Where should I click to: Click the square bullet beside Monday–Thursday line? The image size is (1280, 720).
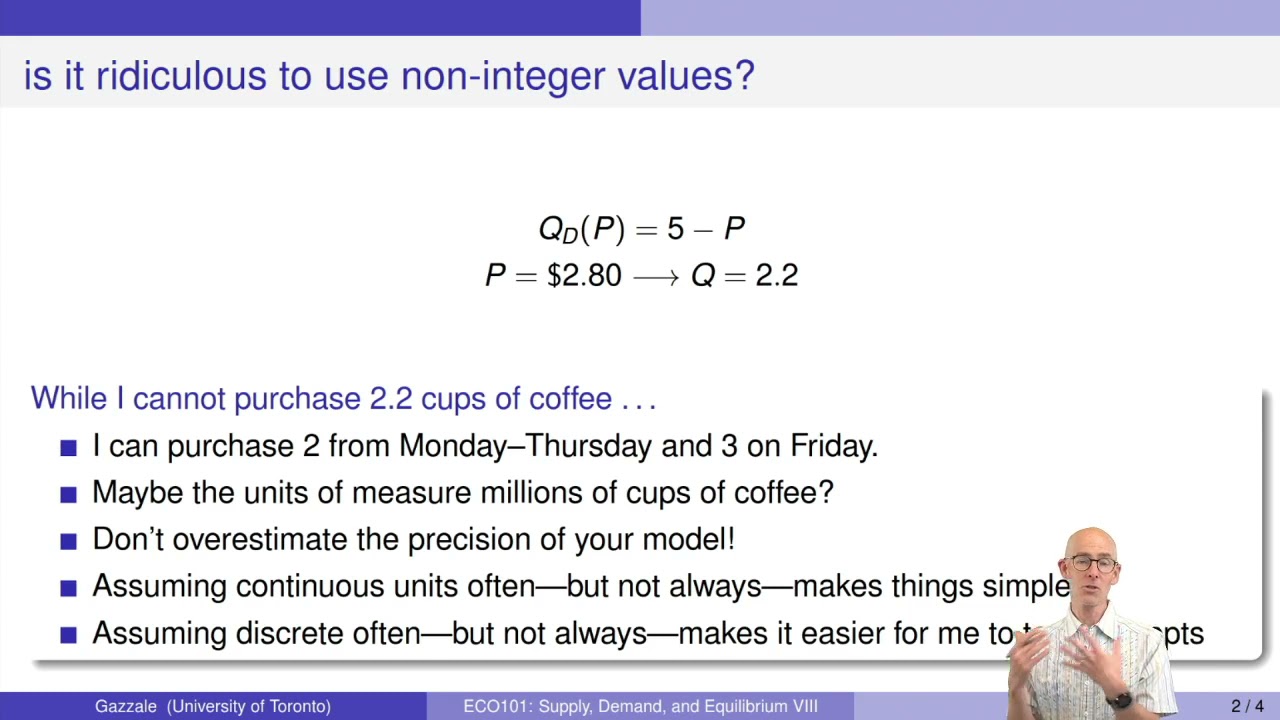click(68, 447)
